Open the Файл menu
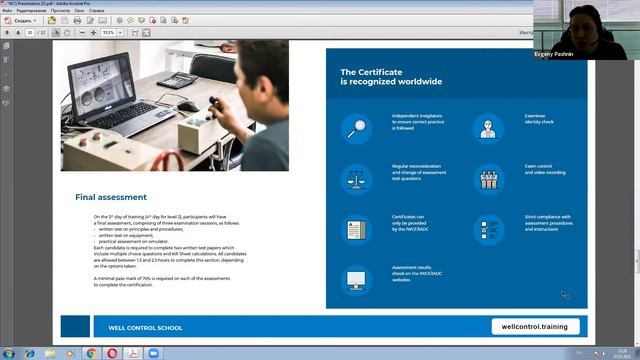The image size is (640, 360). coord(7,11)
